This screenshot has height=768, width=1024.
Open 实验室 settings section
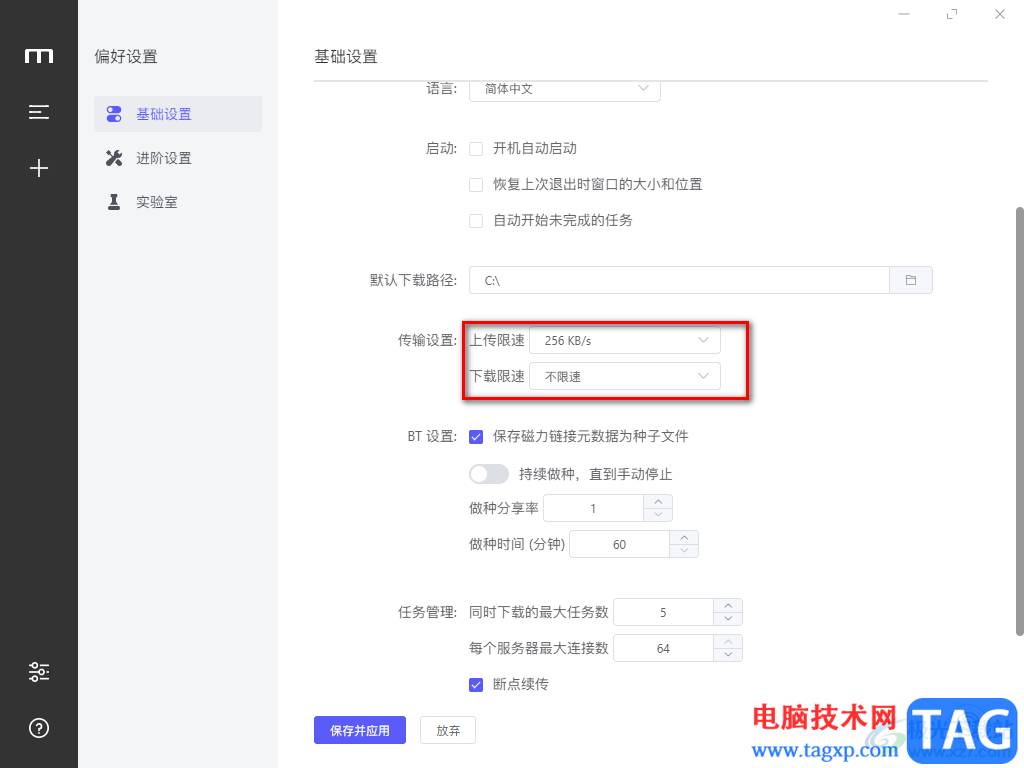178,202
